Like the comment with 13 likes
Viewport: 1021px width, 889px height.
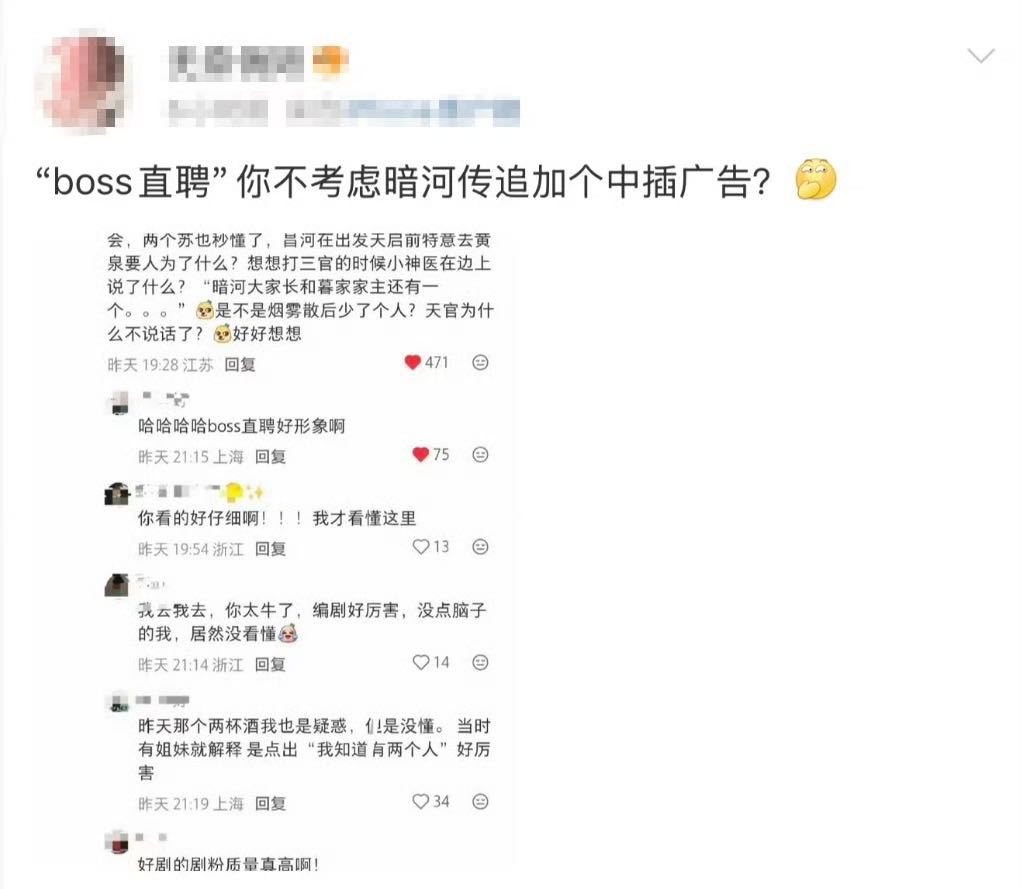click(421, 547)
